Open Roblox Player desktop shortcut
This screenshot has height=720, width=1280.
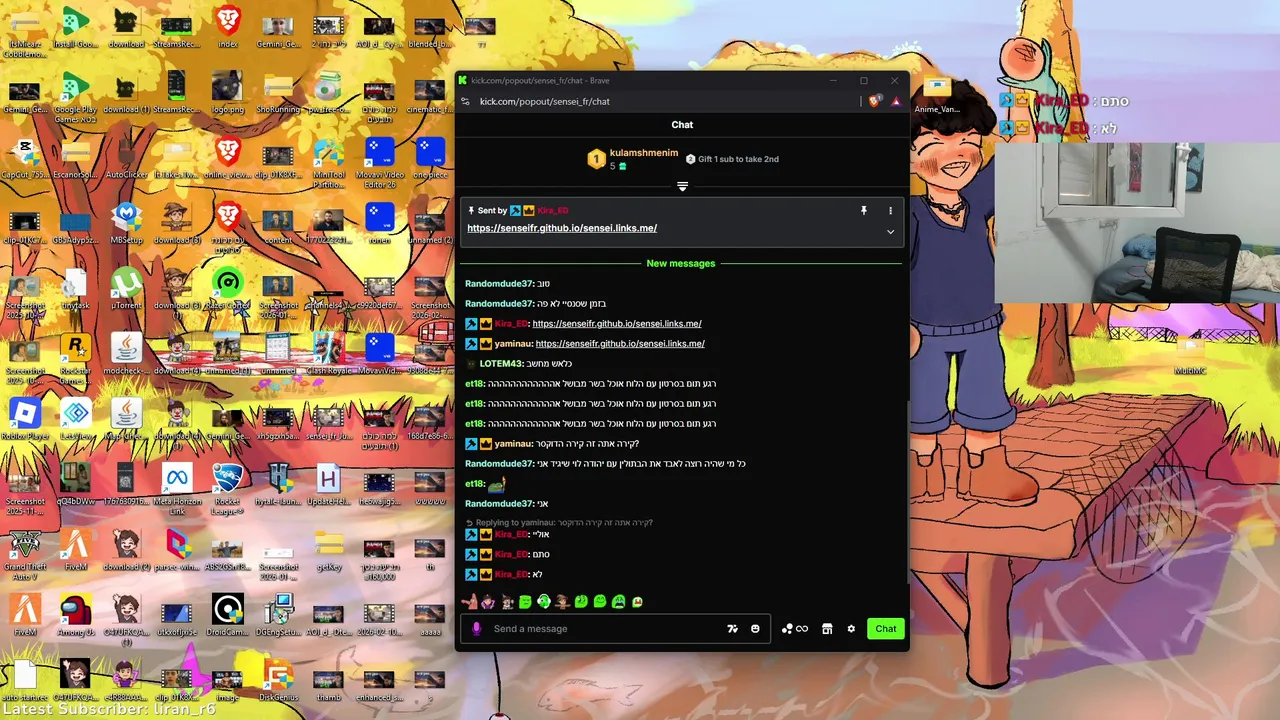click(x=25, y=418)
